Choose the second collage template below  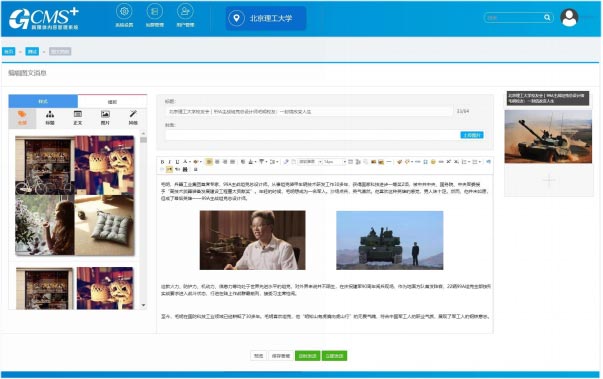point(75,288)
